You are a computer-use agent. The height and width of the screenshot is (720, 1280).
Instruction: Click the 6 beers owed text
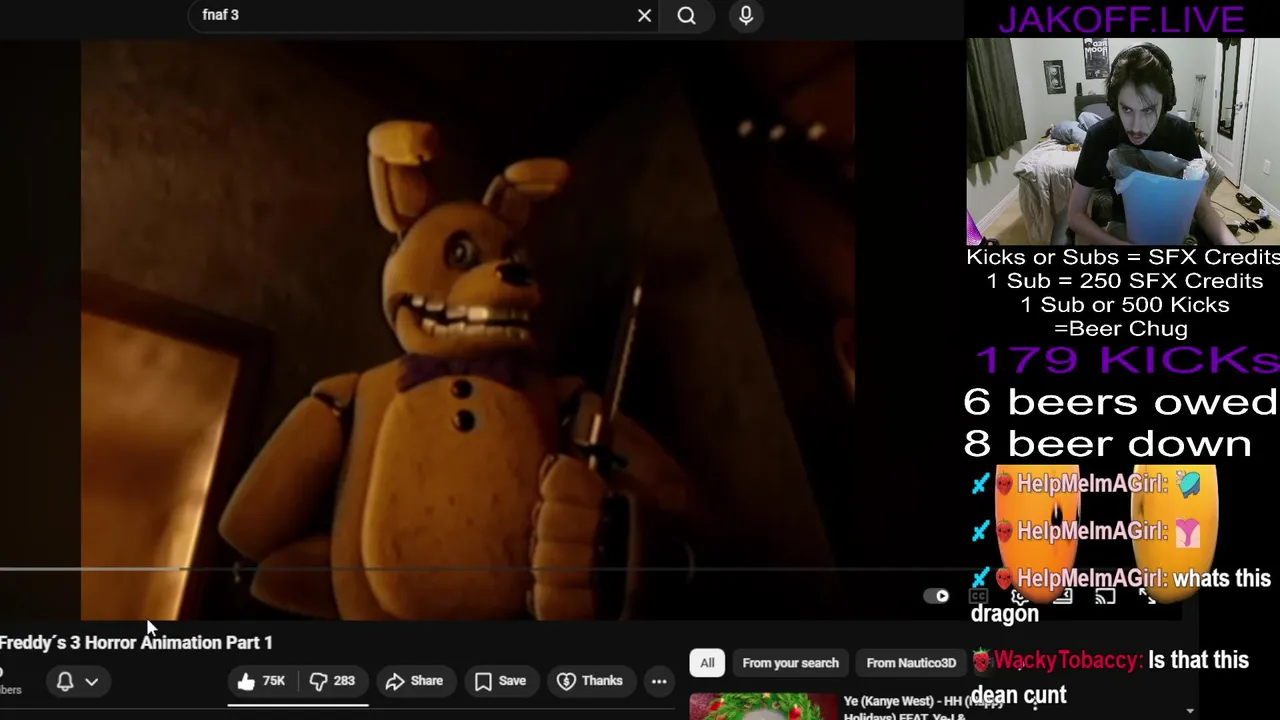coord(1120,402)
